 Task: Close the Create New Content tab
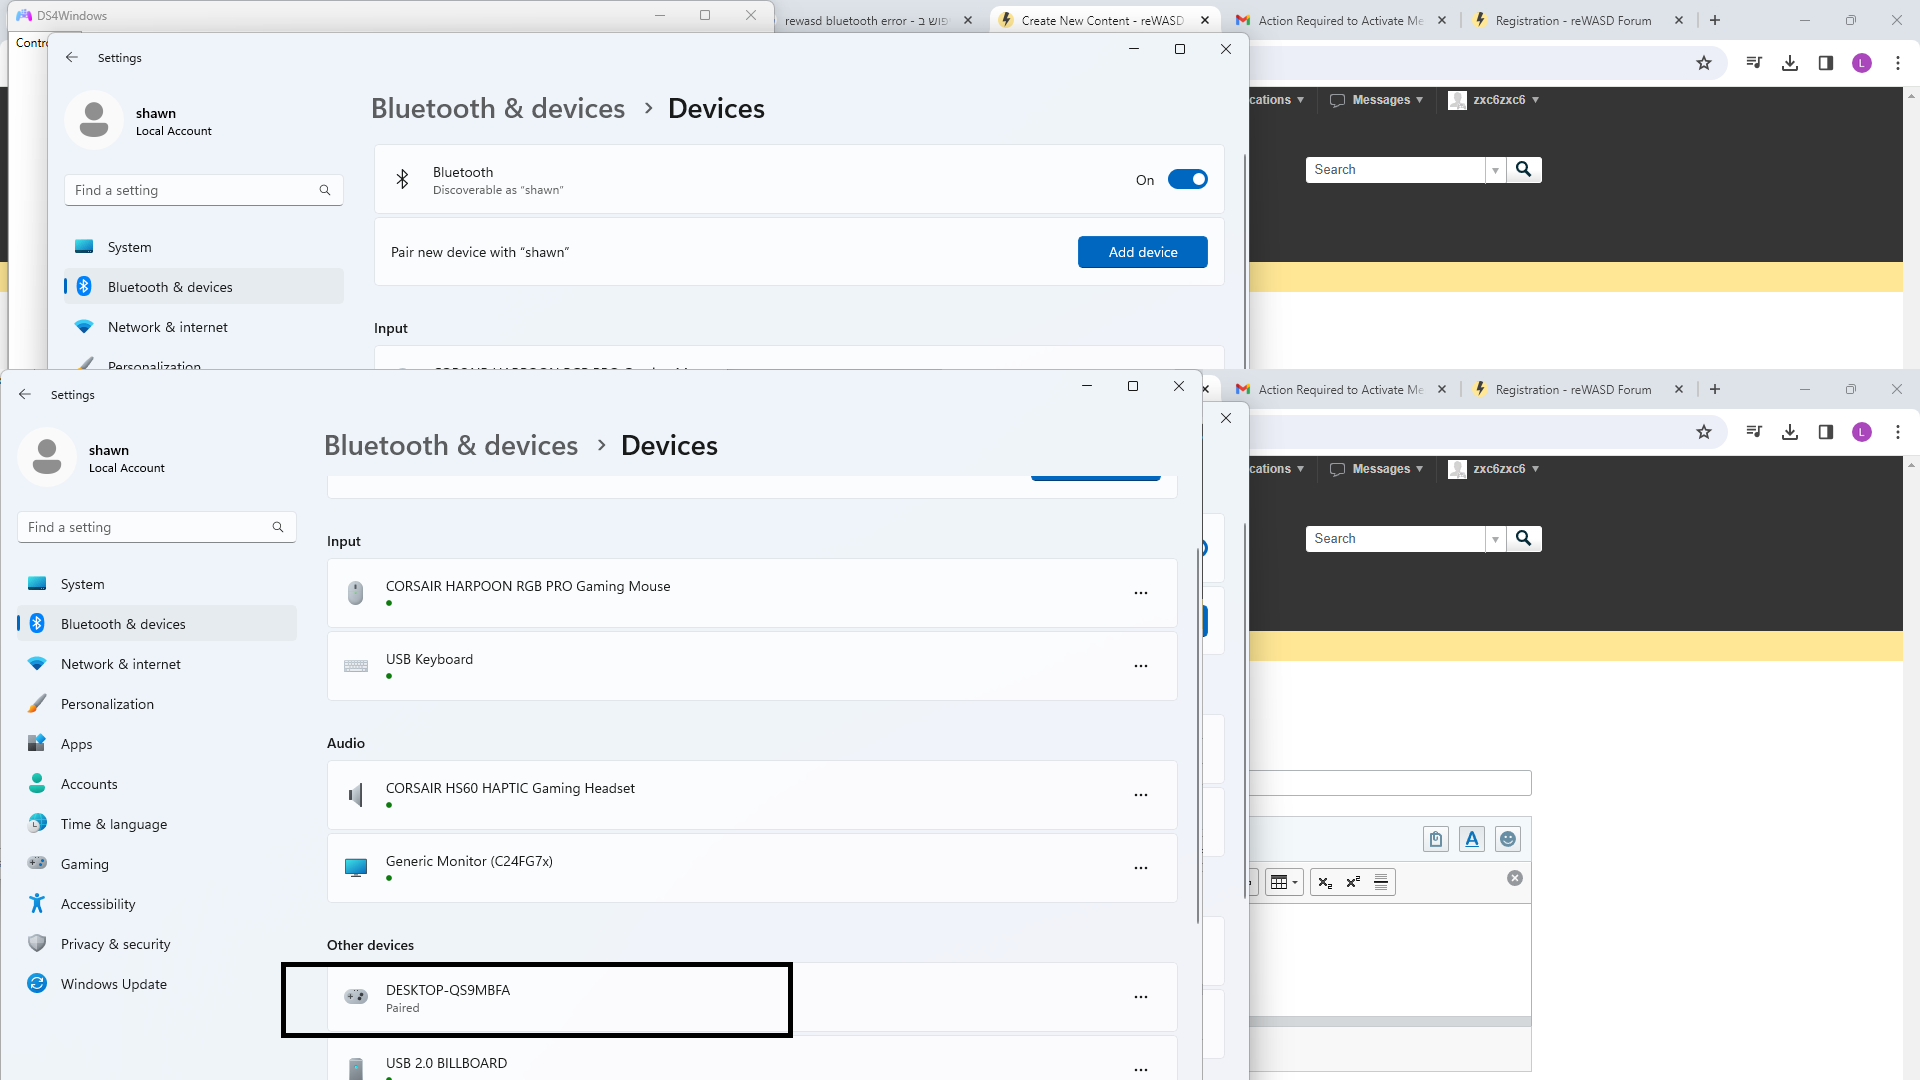[x=1206, y=20]
